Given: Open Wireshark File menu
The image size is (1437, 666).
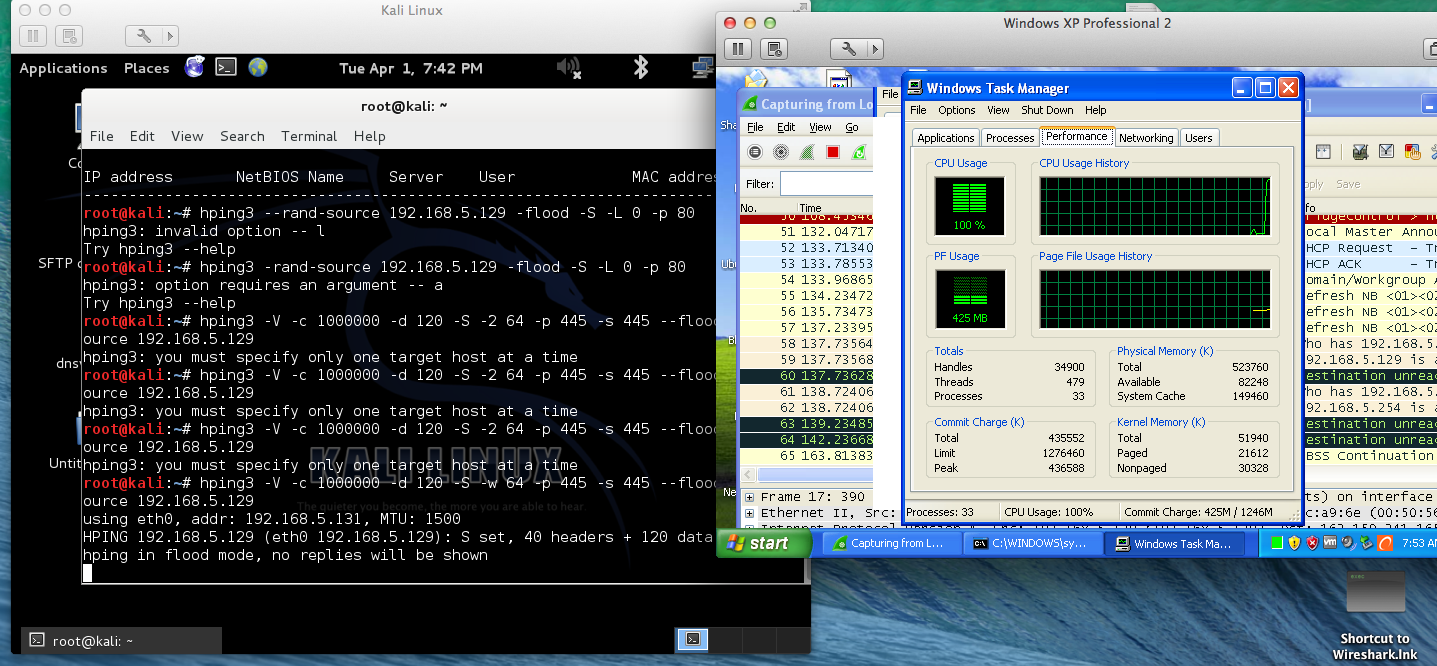Looking at the screenshot, I should [x=755, y=127].
